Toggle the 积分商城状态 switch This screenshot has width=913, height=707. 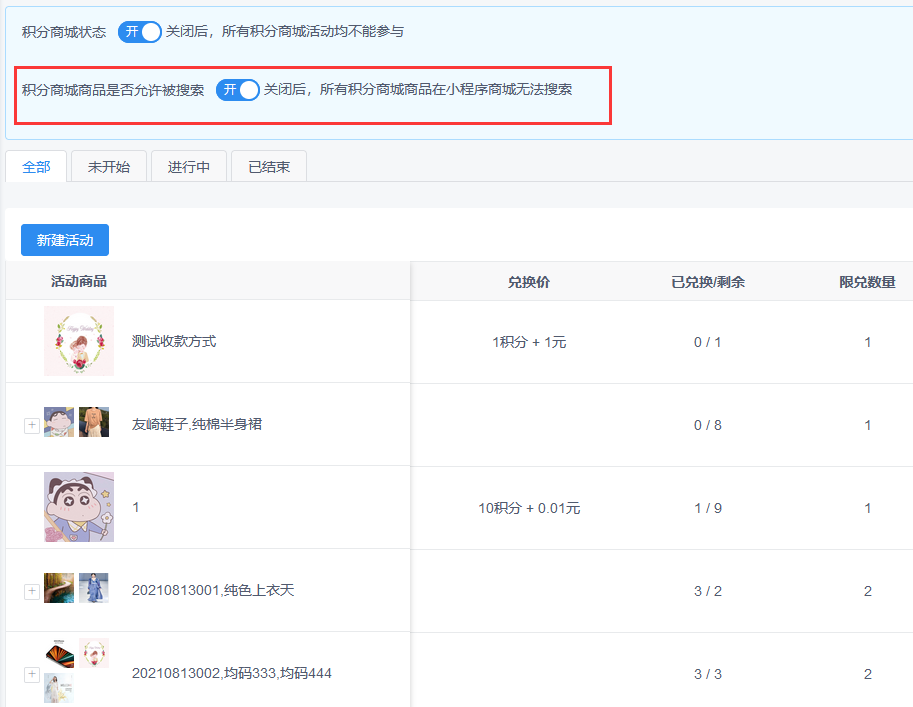139,32
